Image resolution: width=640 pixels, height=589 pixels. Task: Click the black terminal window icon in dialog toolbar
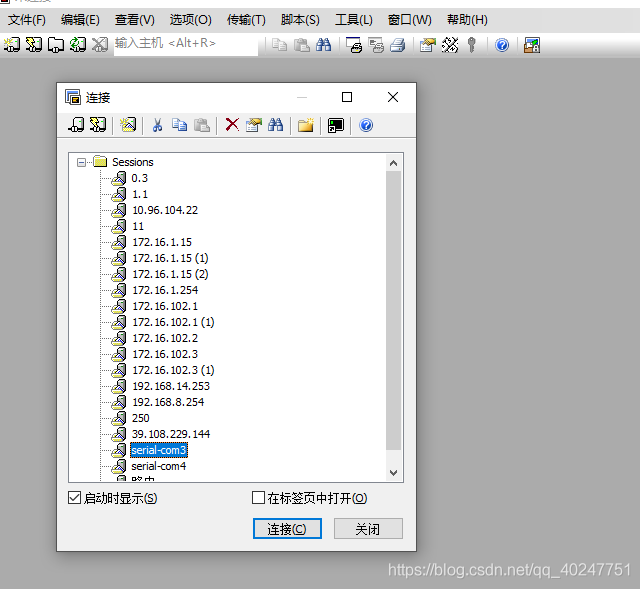[x=336, y=125]
